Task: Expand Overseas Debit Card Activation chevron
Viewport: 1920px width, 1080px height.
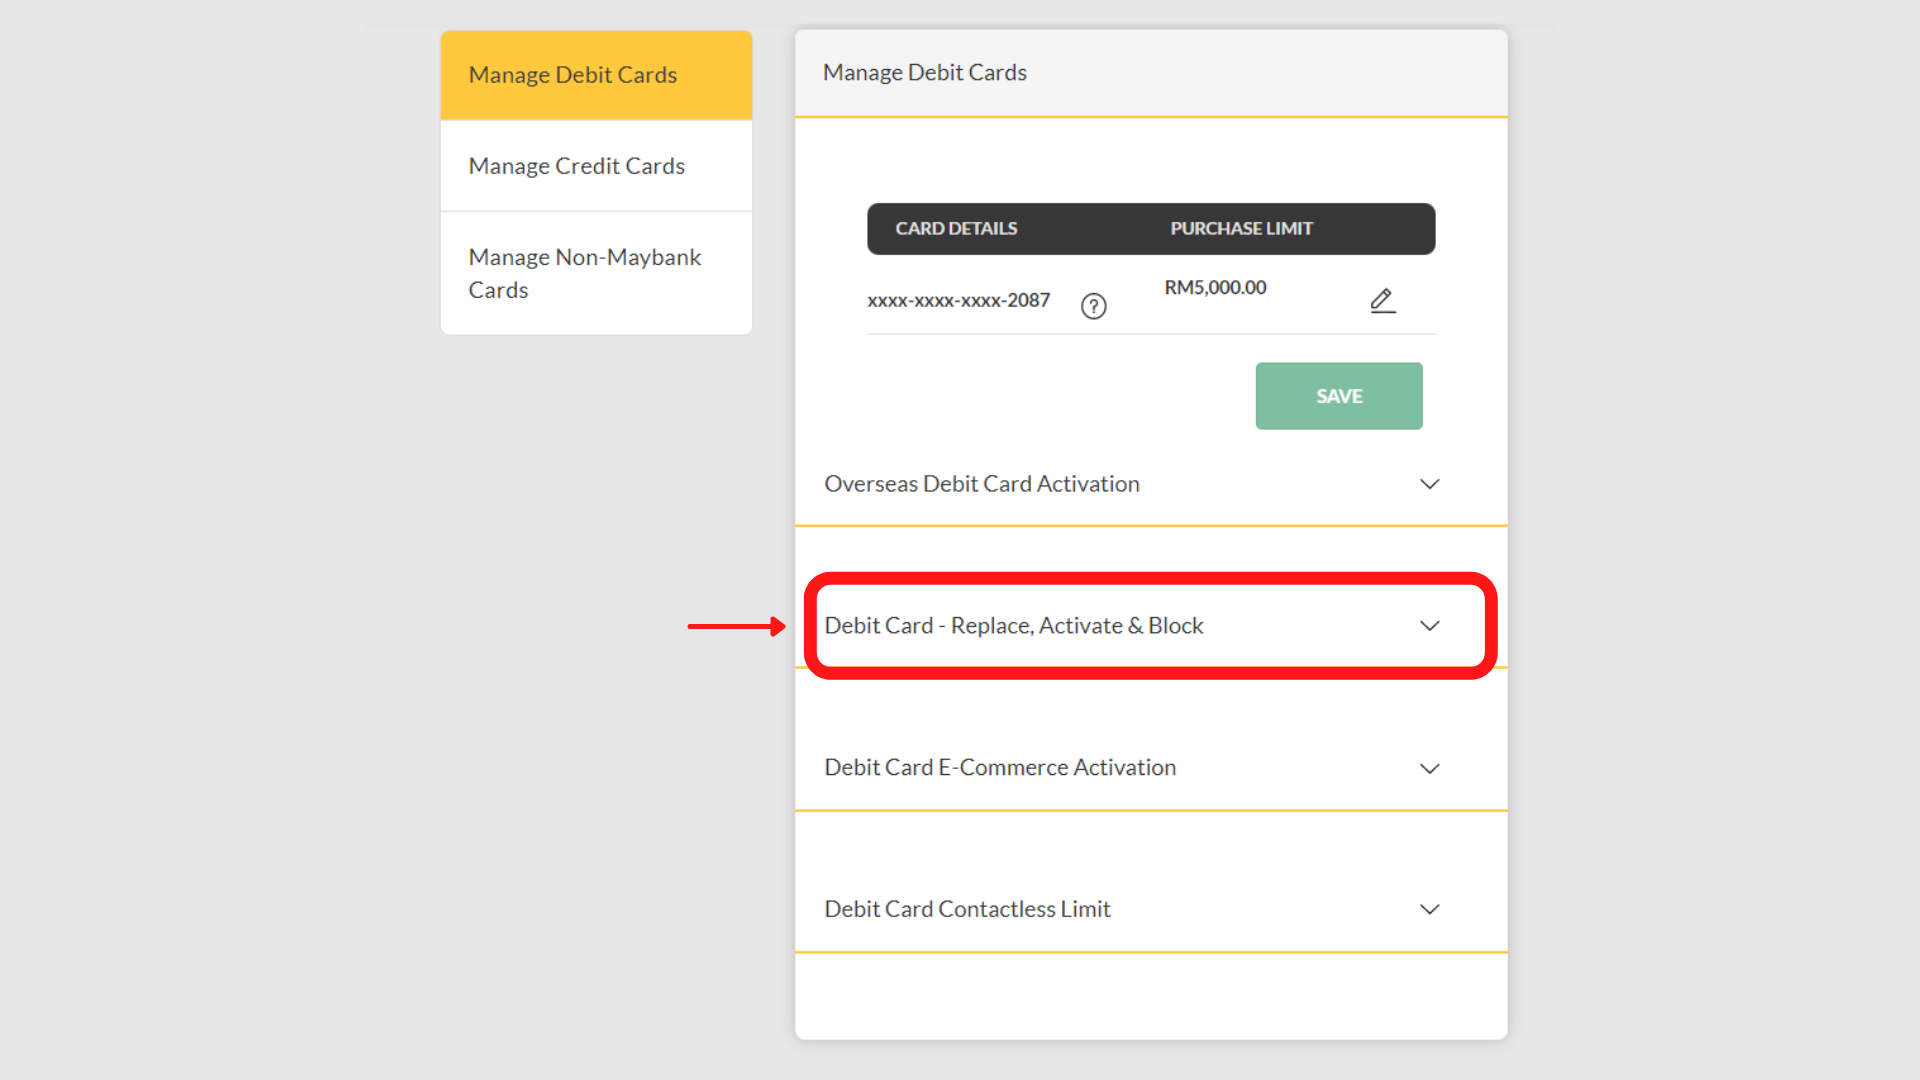Action: [1430, 484]
